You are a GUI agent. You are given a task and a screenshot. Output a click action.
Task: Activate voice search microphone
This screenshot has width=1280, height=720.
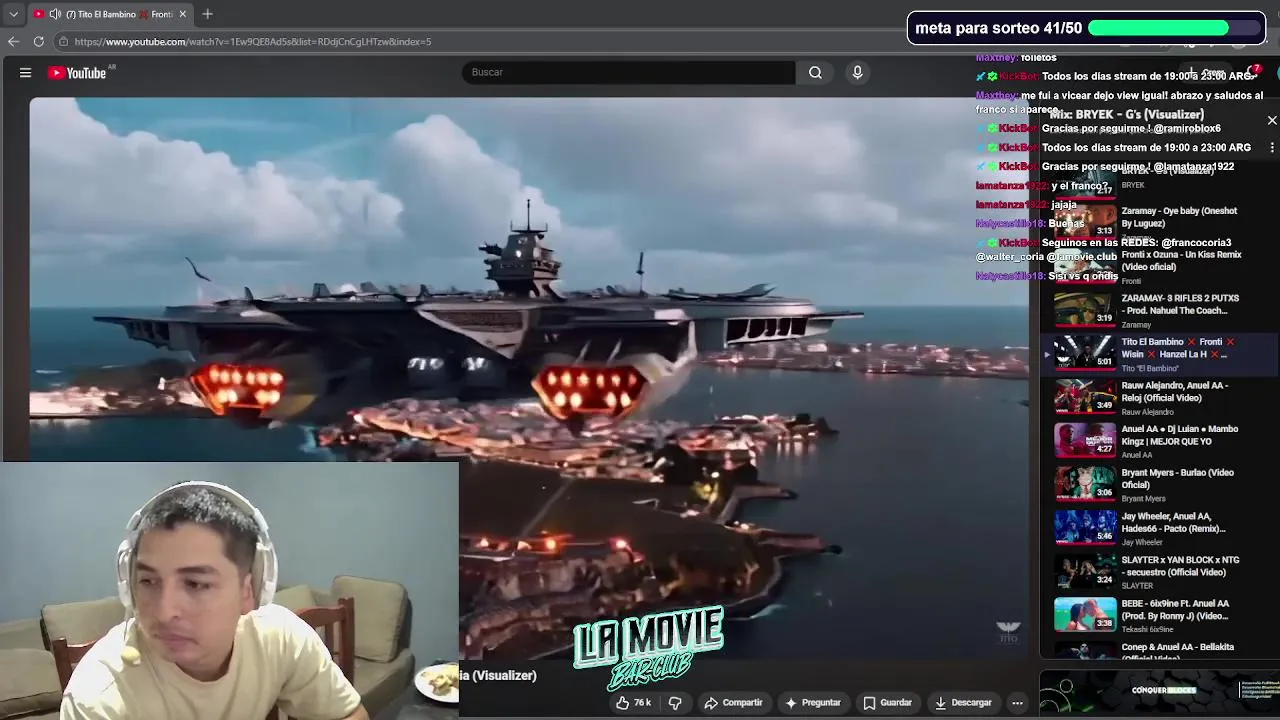point(857,72)
